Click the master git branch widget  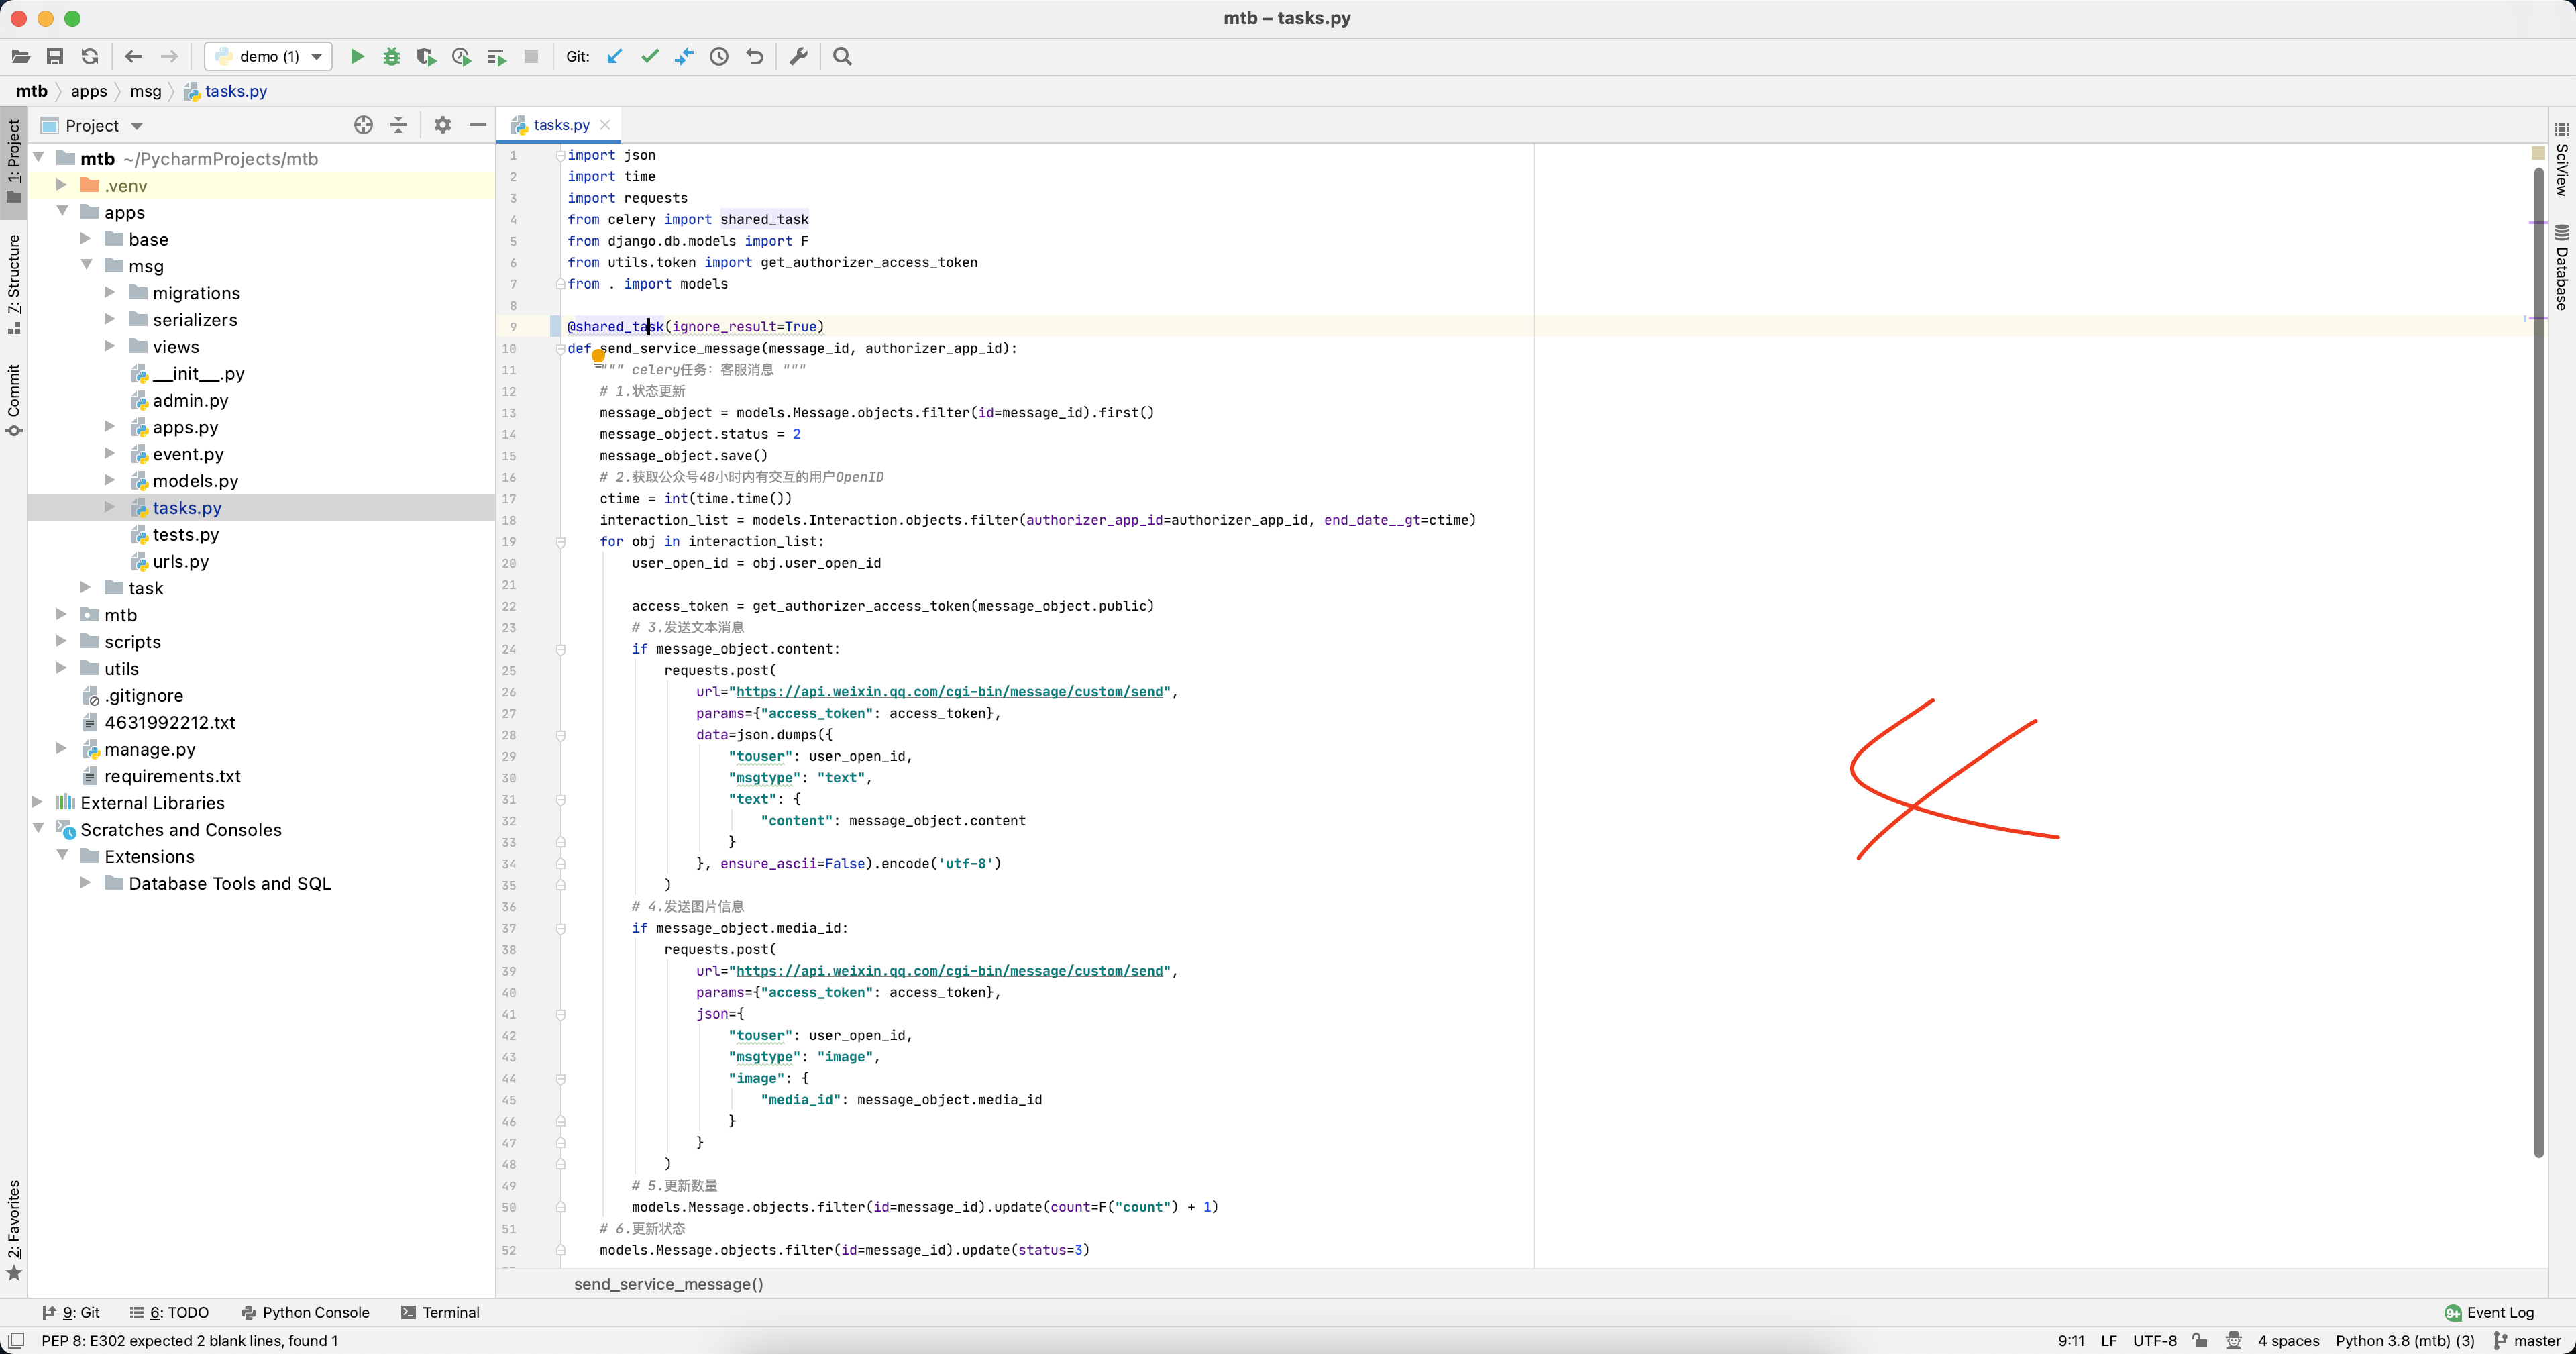pyautogui.click(x=2527, y=1340)
